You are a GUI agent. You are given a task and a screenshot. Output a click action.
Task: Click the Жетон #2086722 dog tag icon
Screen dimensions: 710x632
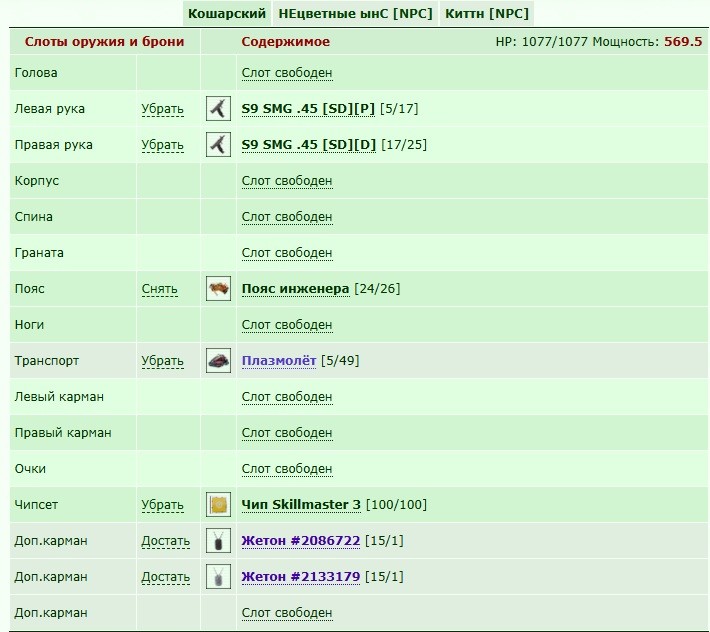coord(218,541)
